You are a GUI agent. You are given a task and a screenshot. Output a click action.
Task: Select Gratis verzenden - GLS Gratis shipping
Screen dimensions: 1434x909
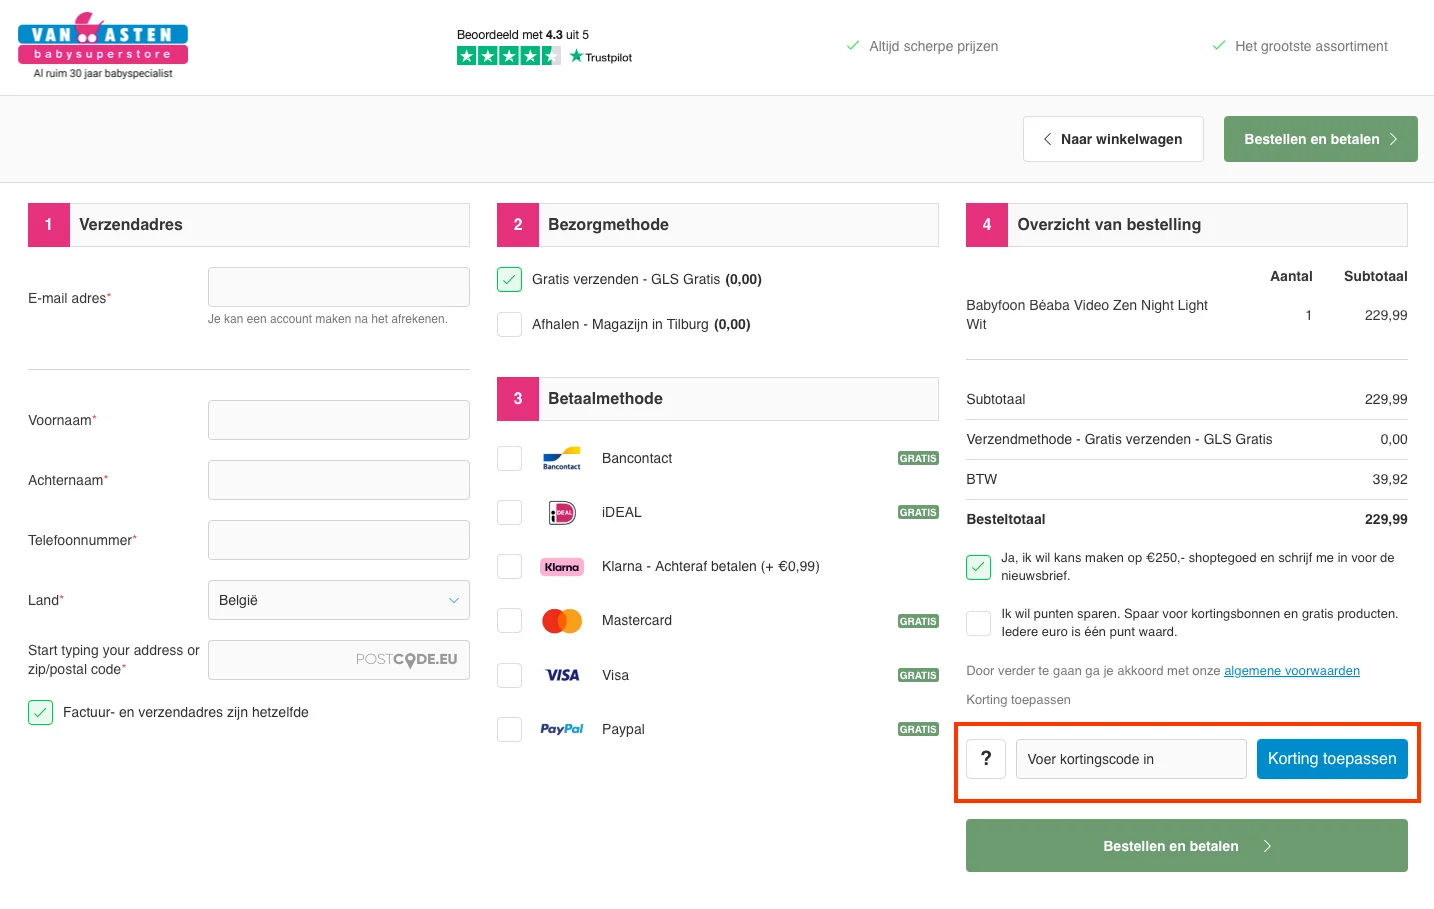[509, 279]
